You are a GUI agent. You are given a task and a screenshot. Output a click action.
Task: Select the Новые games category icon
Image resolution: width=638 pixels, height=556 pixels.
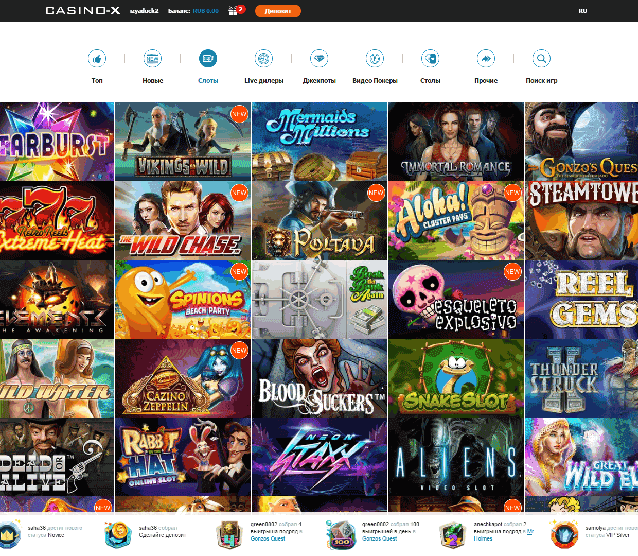coord(153,59)
